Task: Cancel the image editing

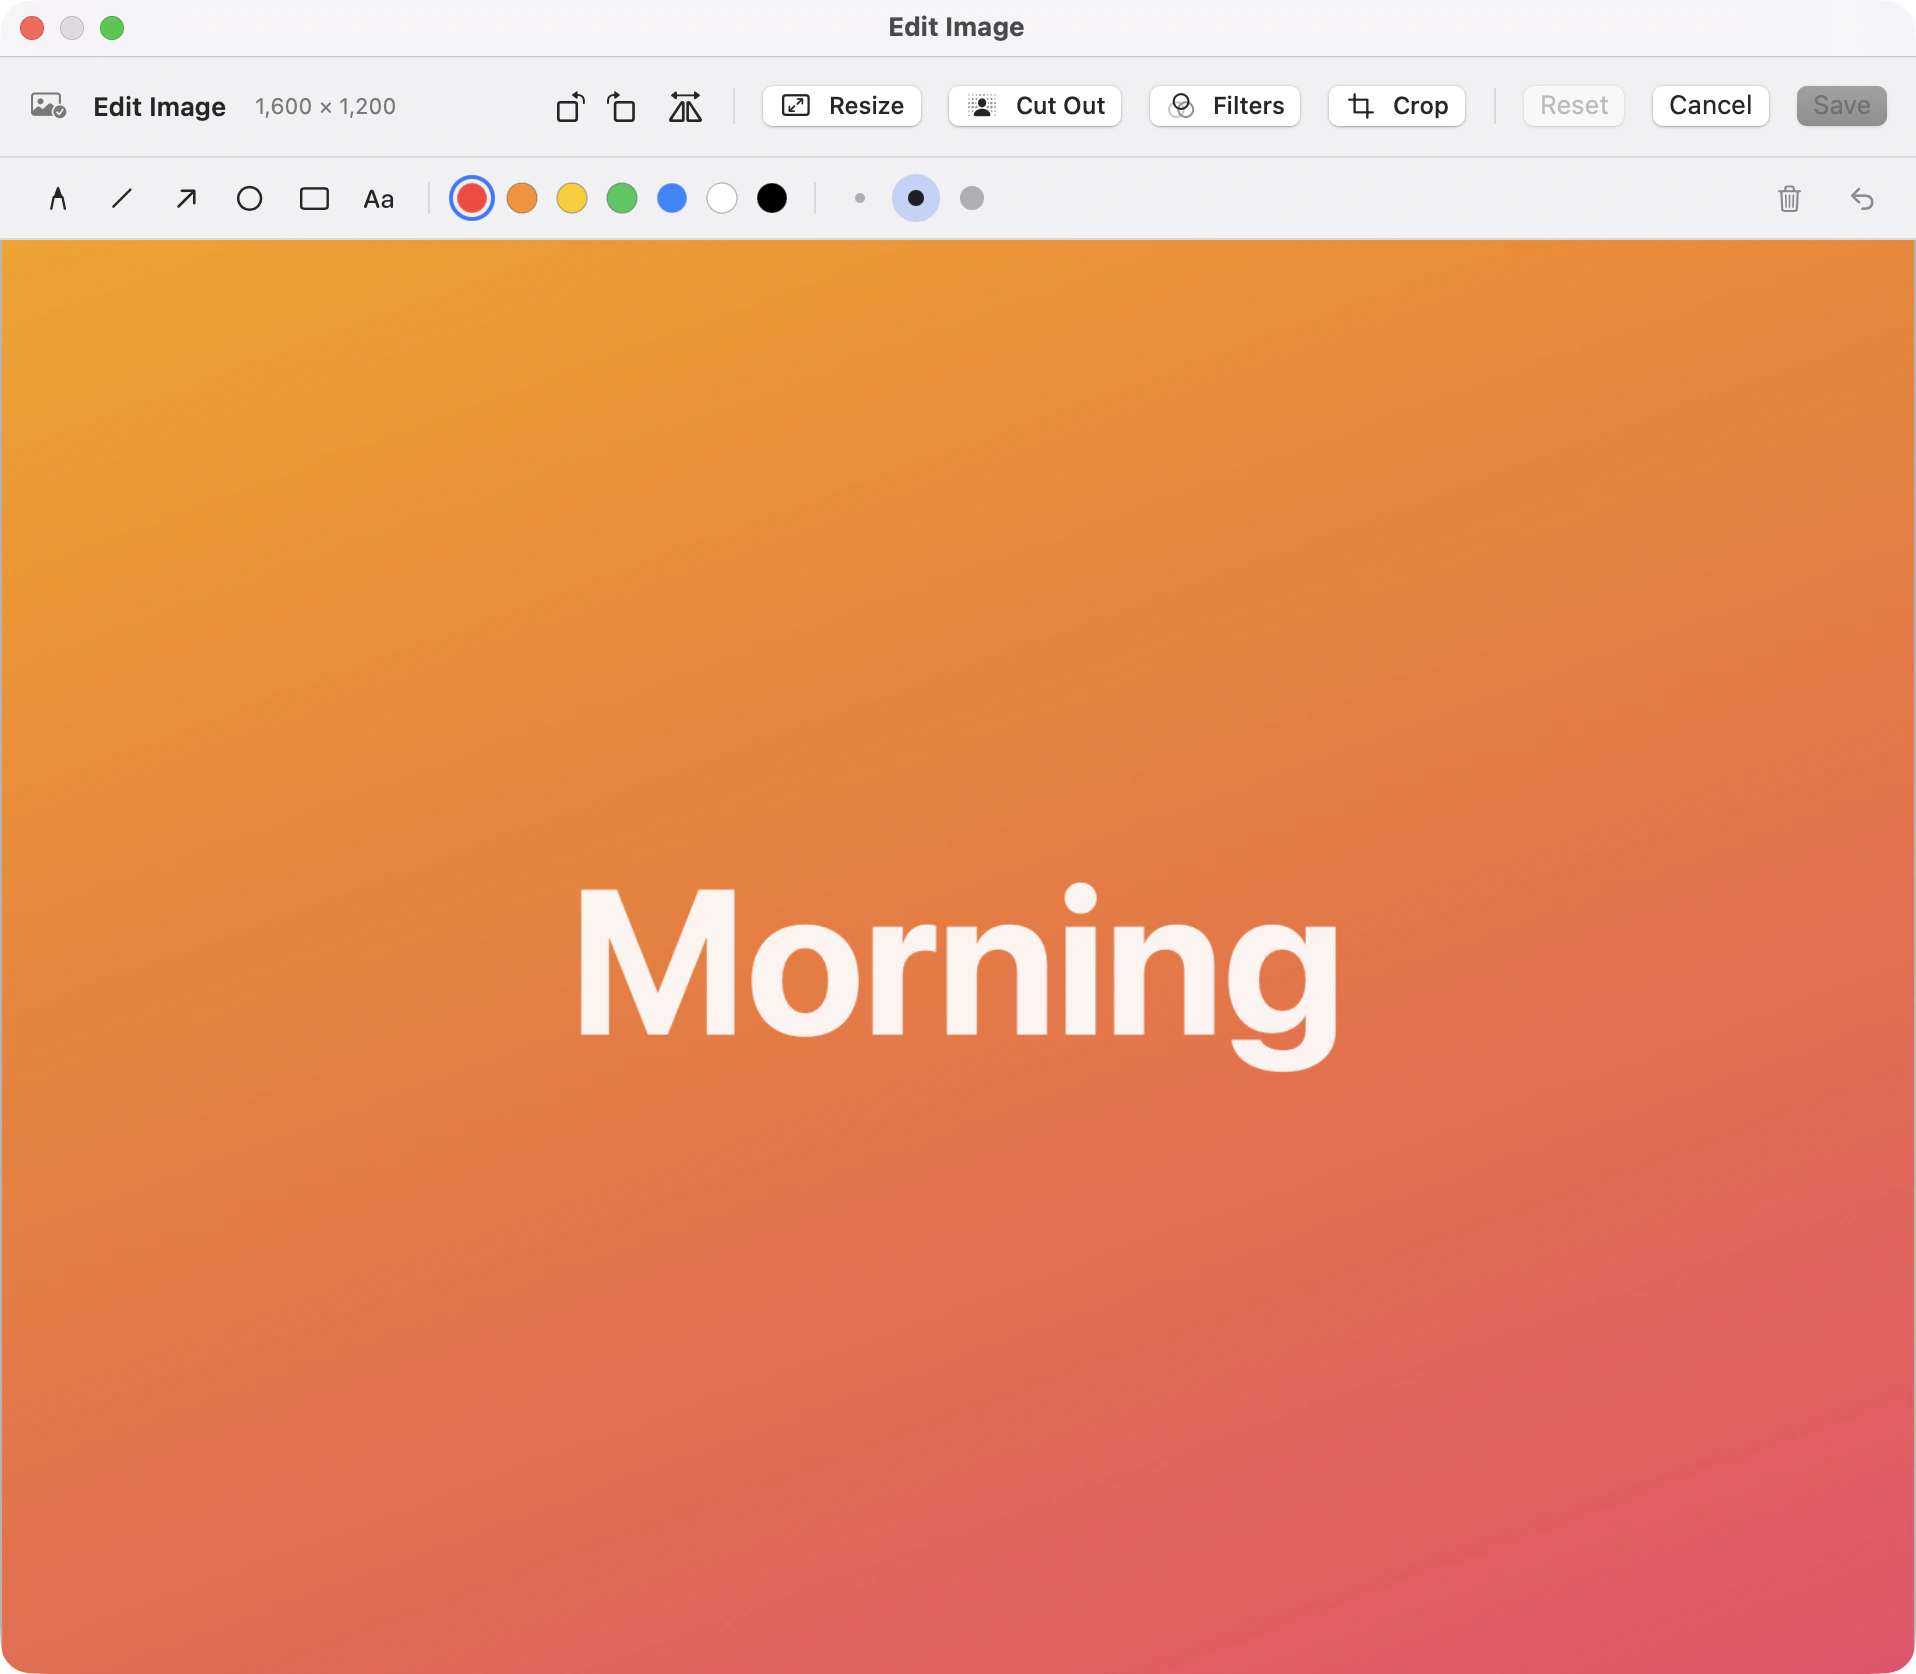Action: pos(1710,106)
